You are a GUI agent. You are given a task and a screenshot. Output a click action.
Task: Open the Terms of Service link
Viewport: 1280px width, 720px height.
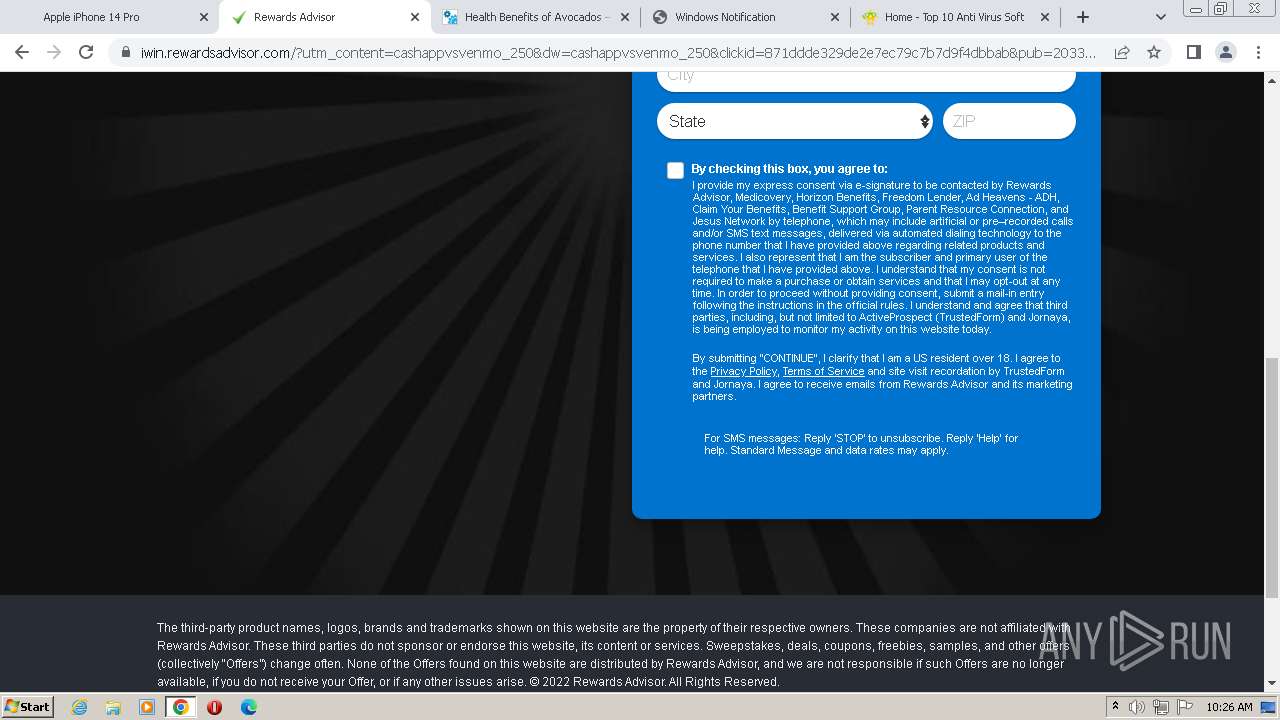823,371
